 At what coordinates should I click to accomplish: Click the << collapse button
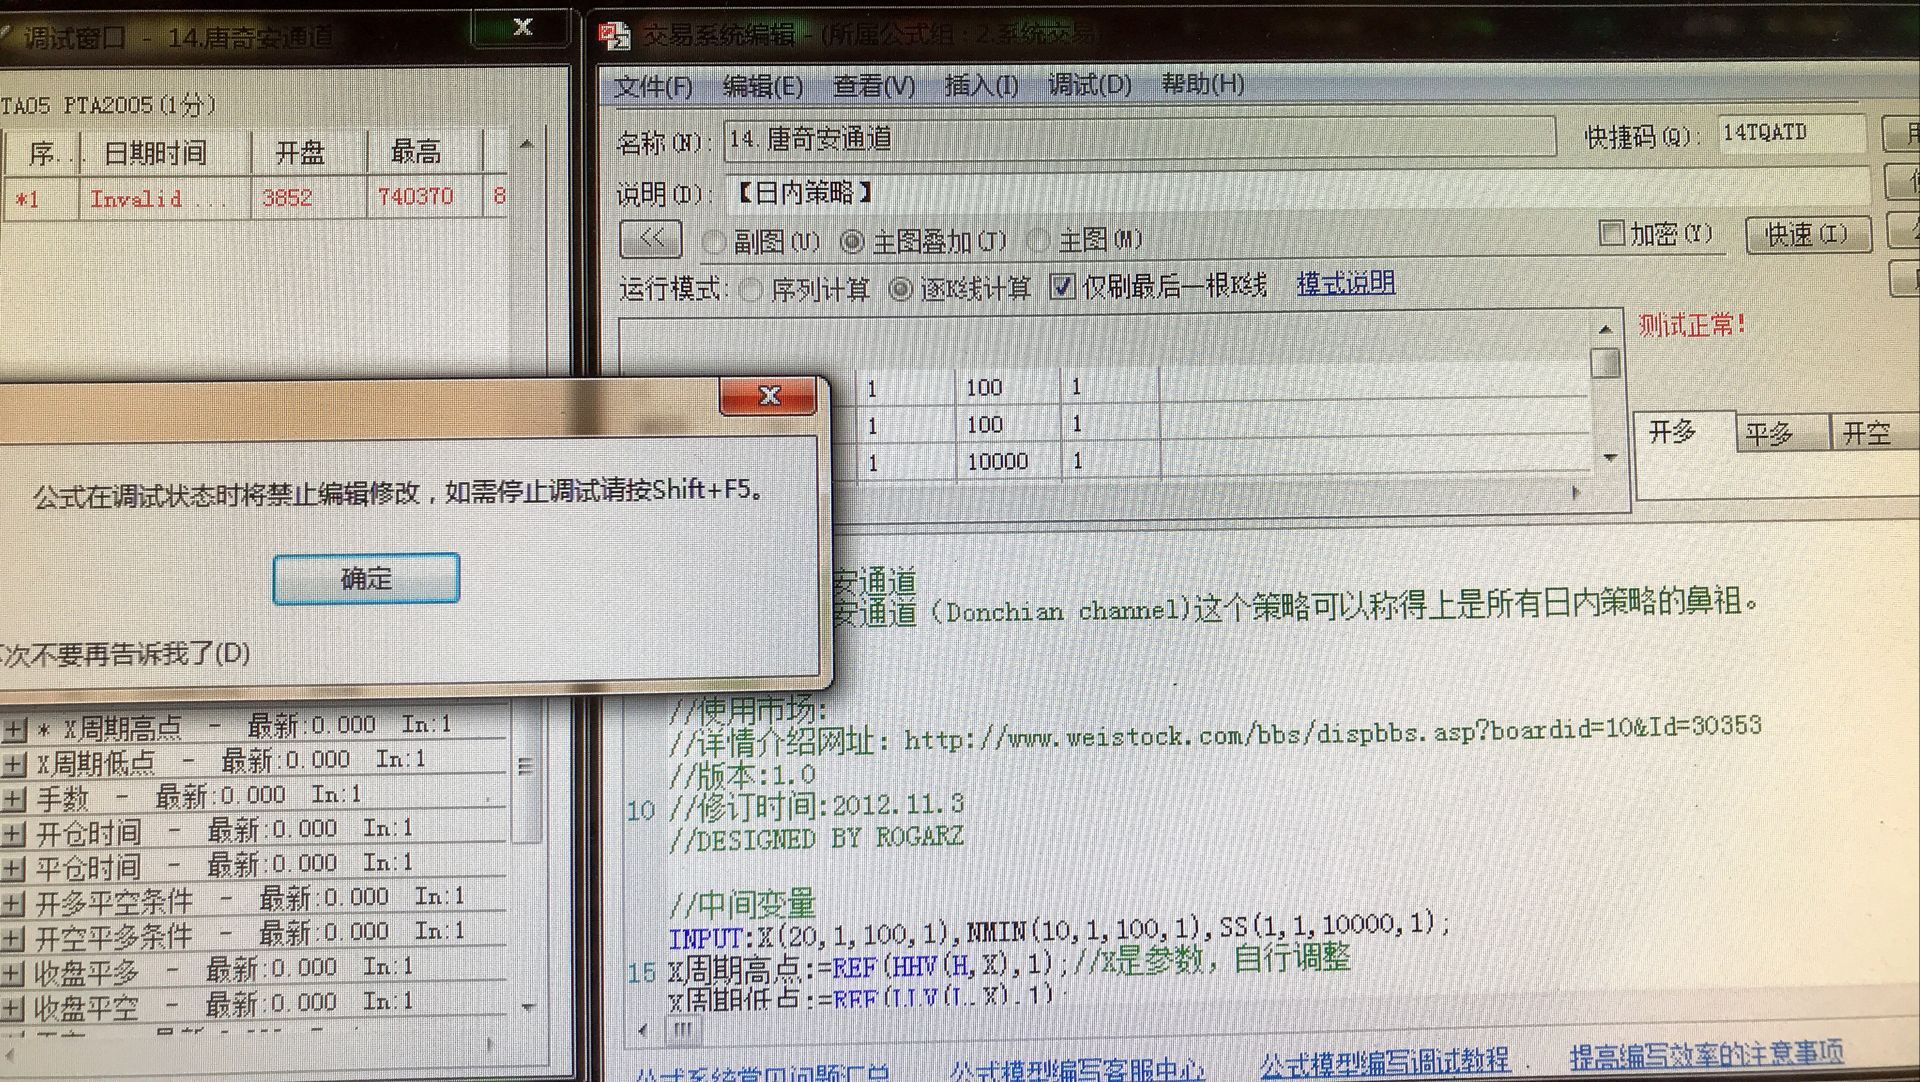[x=651, y=239]
